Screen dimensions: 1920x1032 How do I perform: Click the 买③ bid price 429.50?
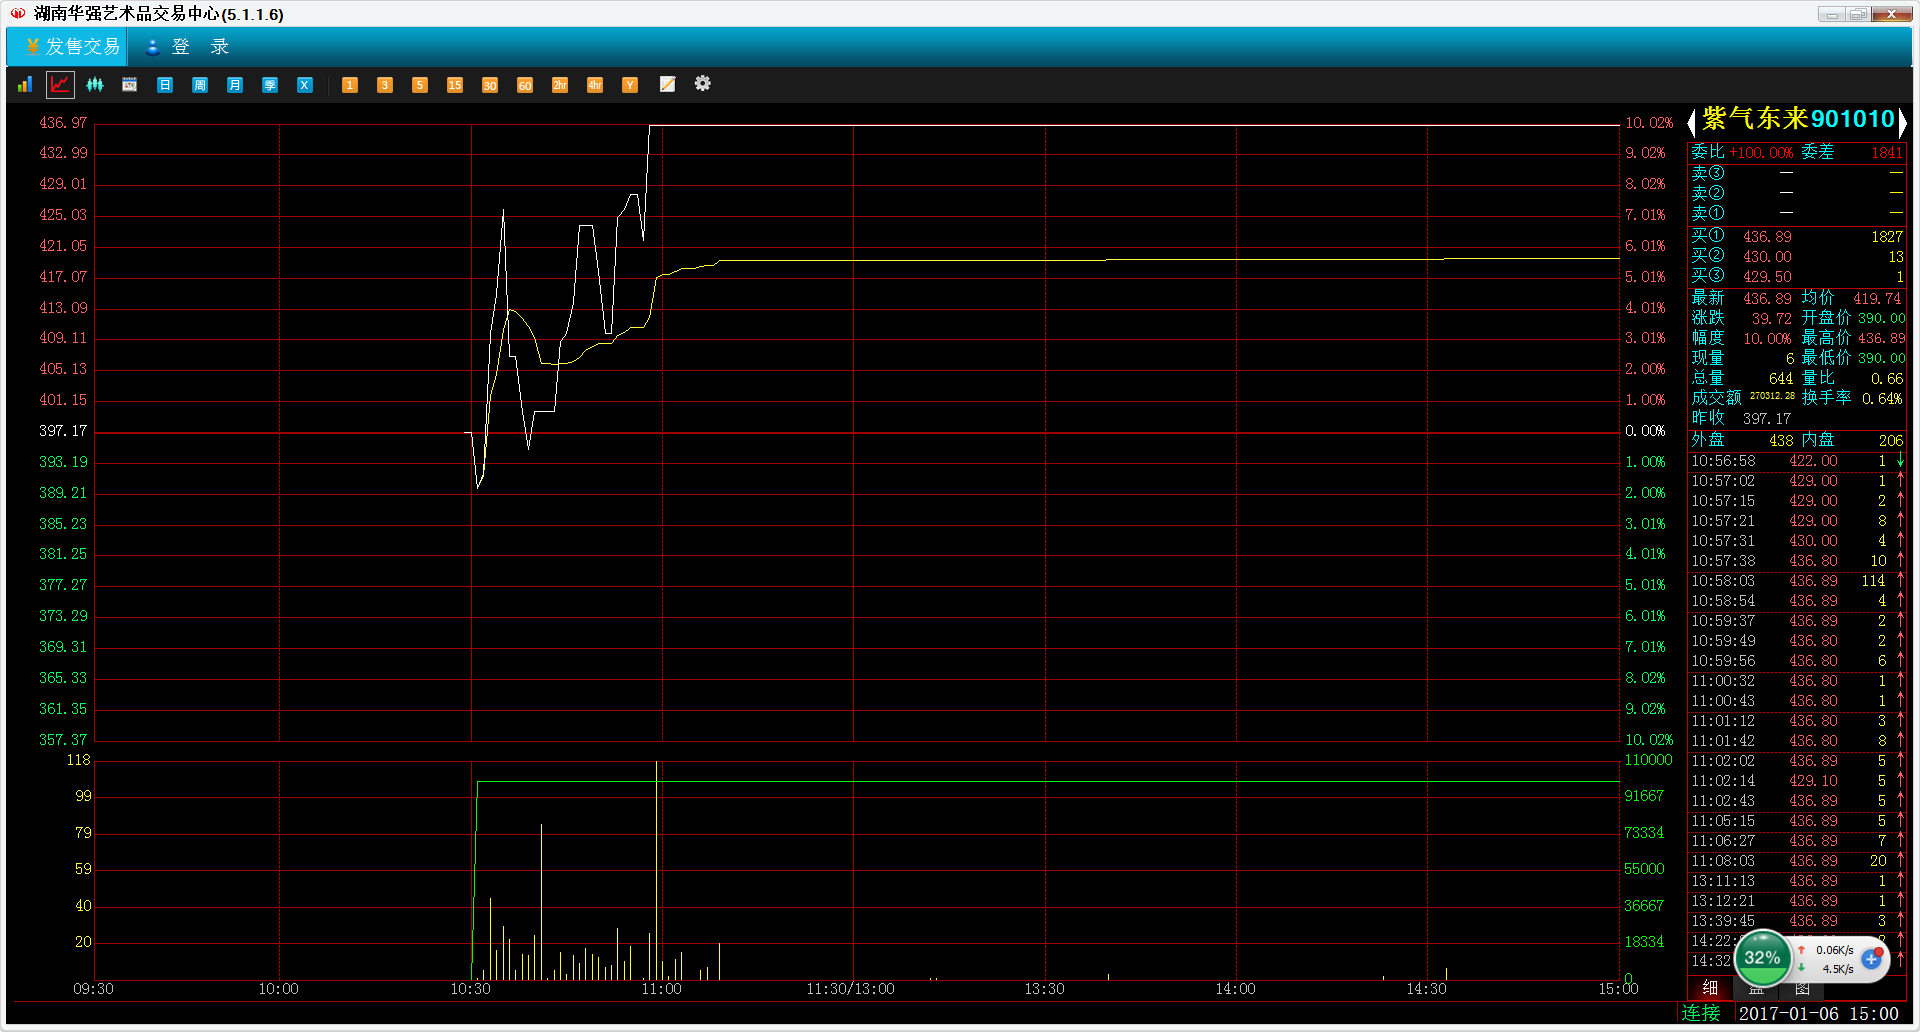(x=1767, y=277)
